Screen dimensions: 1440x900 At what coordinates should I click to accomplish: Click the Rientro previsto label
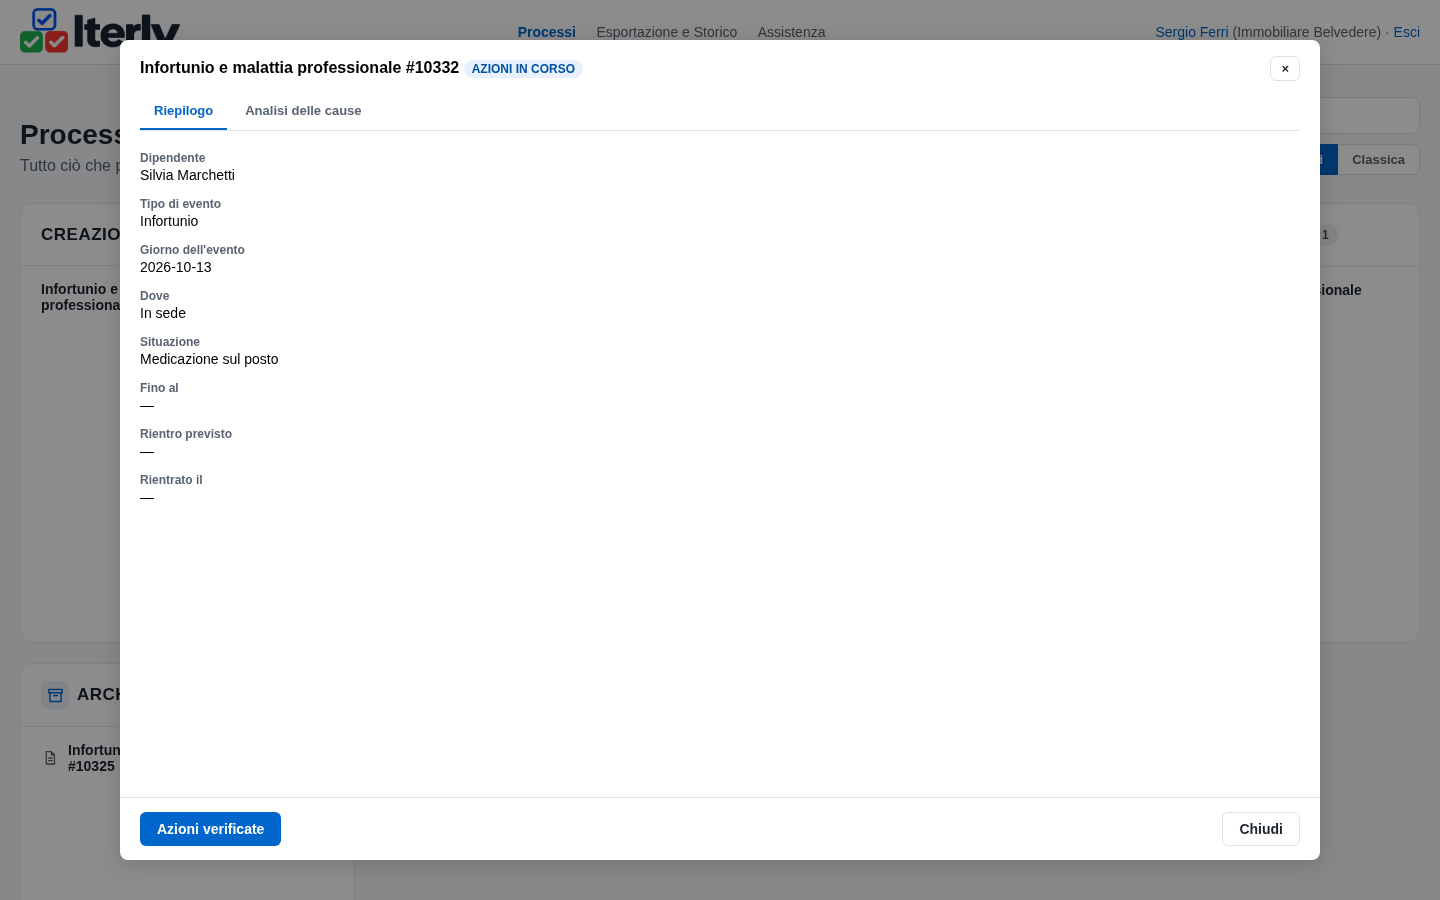coord(186,434)
